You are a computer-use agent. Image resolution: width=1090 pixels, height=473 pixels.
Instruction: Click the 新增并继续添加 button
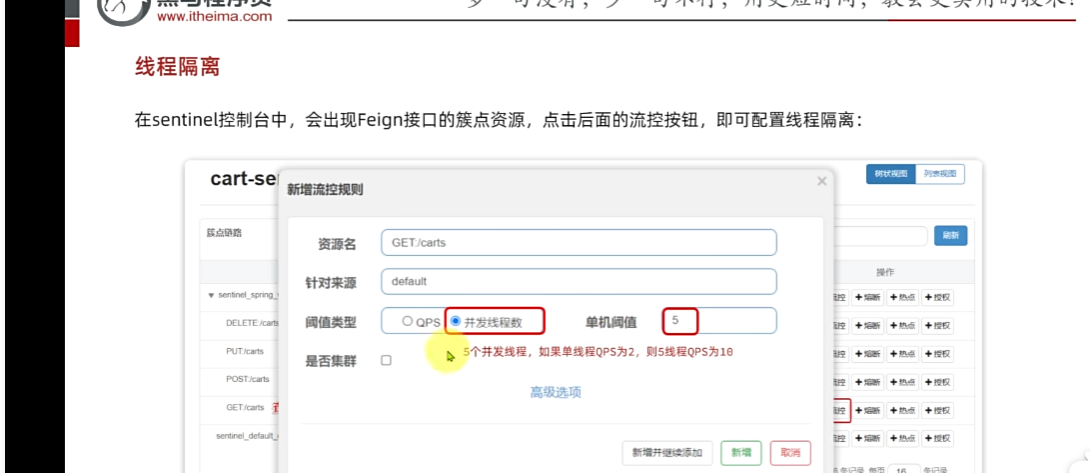click(x=667, y=453)
